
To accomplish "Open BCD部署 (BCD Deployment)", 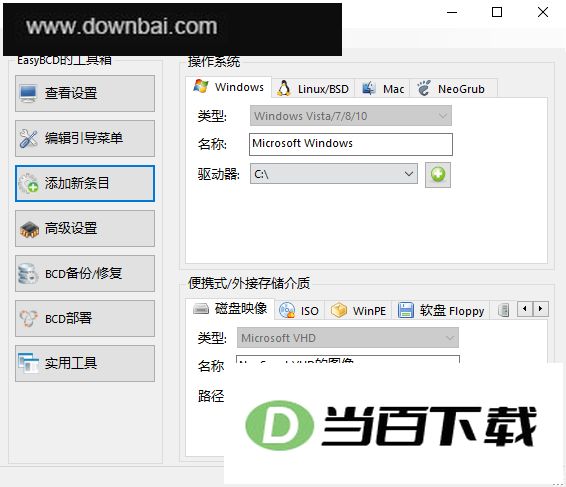I will point(85,318).
